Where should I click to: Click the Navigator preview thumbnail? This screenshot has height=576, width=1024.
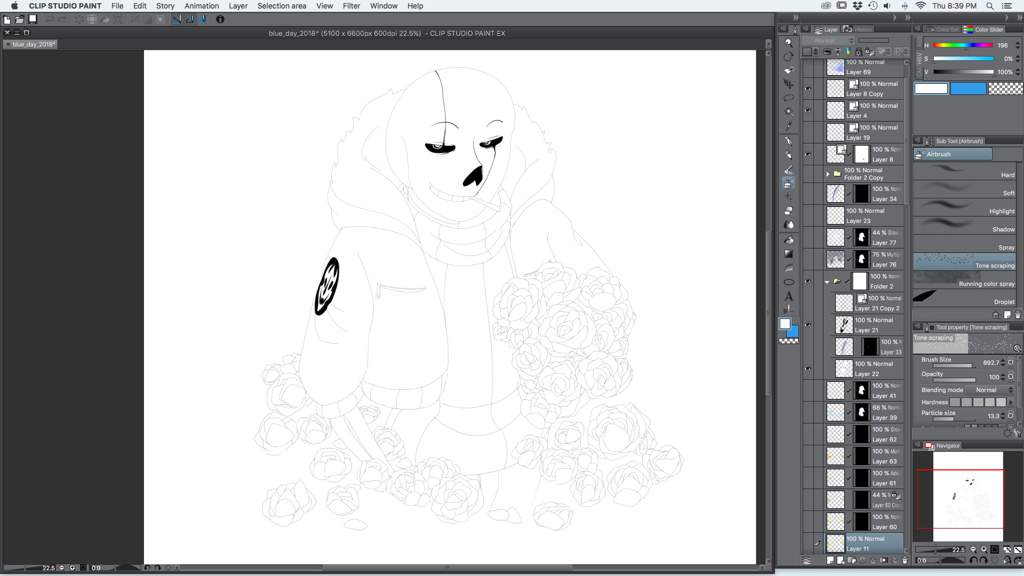[x=968, y=496]
